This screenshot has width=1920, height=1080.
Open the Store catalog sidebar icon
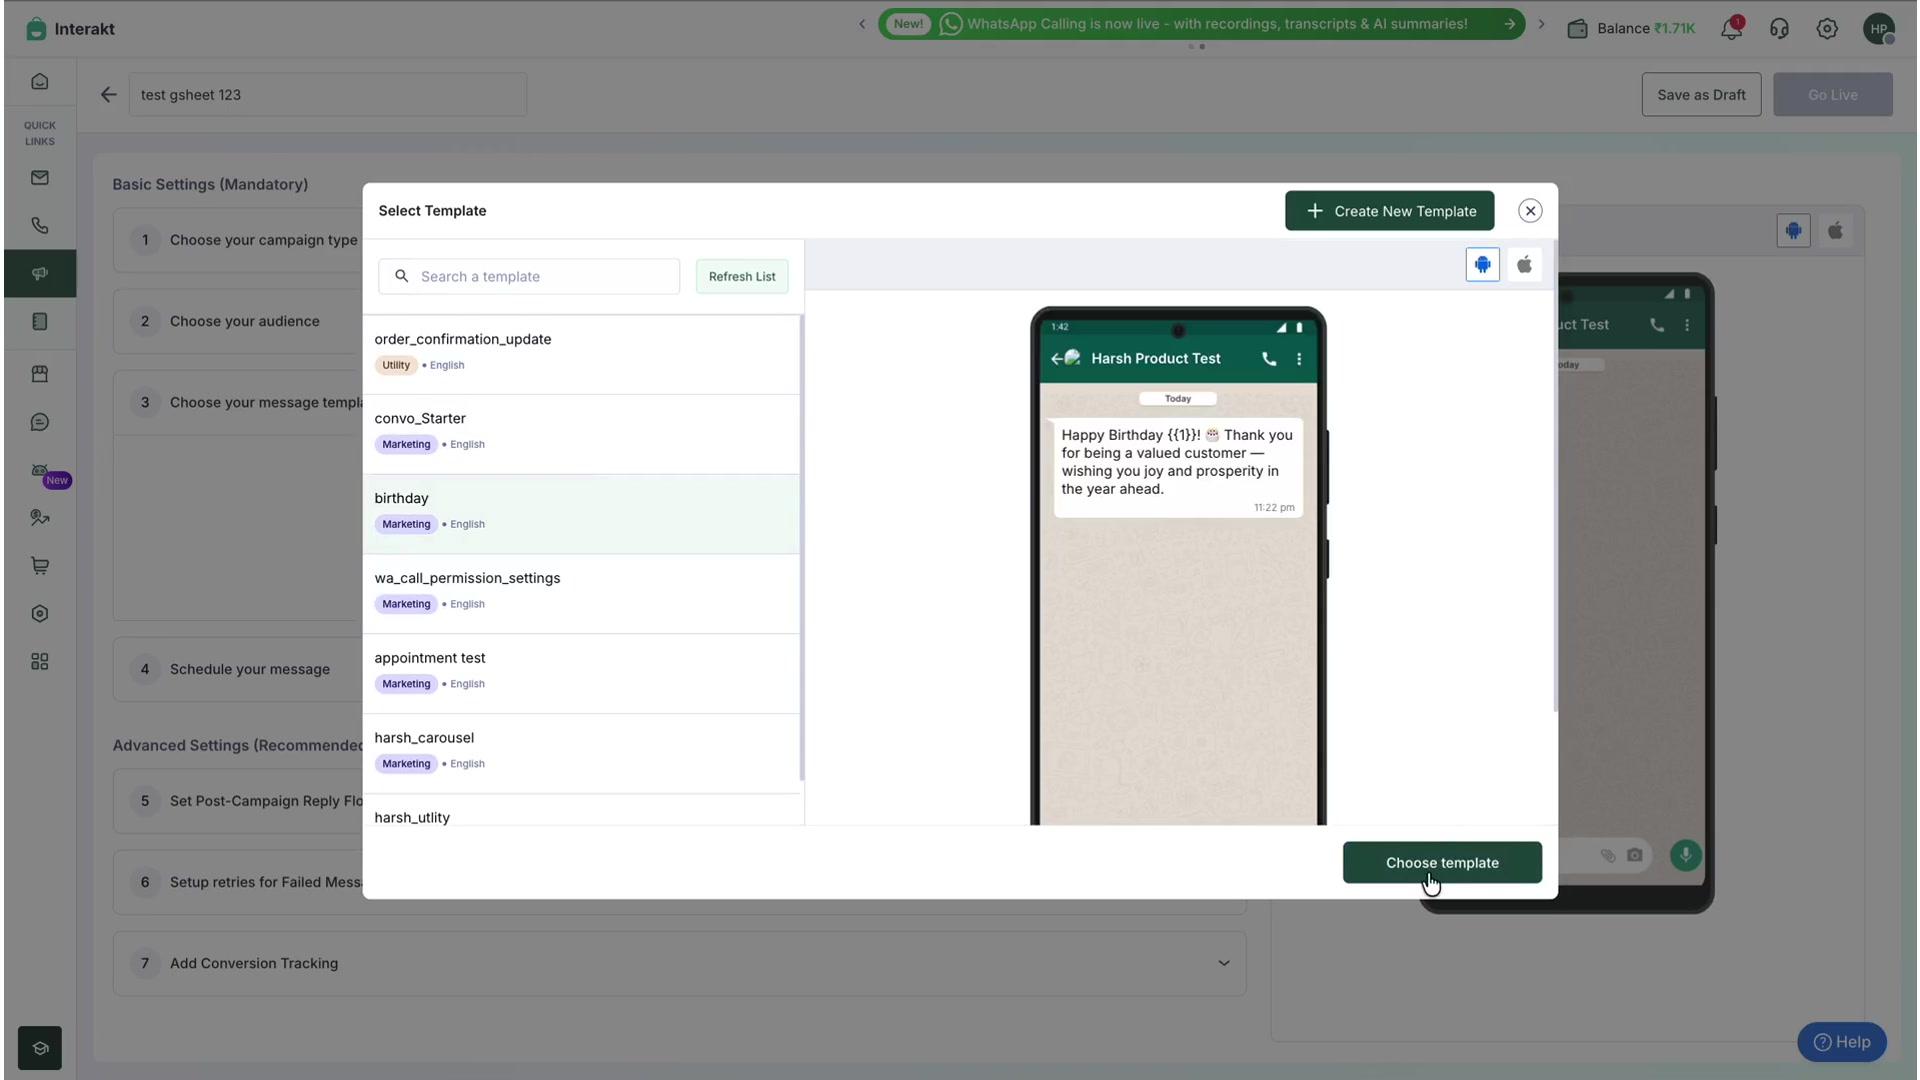pyautogui.click(x=40, y=374)
